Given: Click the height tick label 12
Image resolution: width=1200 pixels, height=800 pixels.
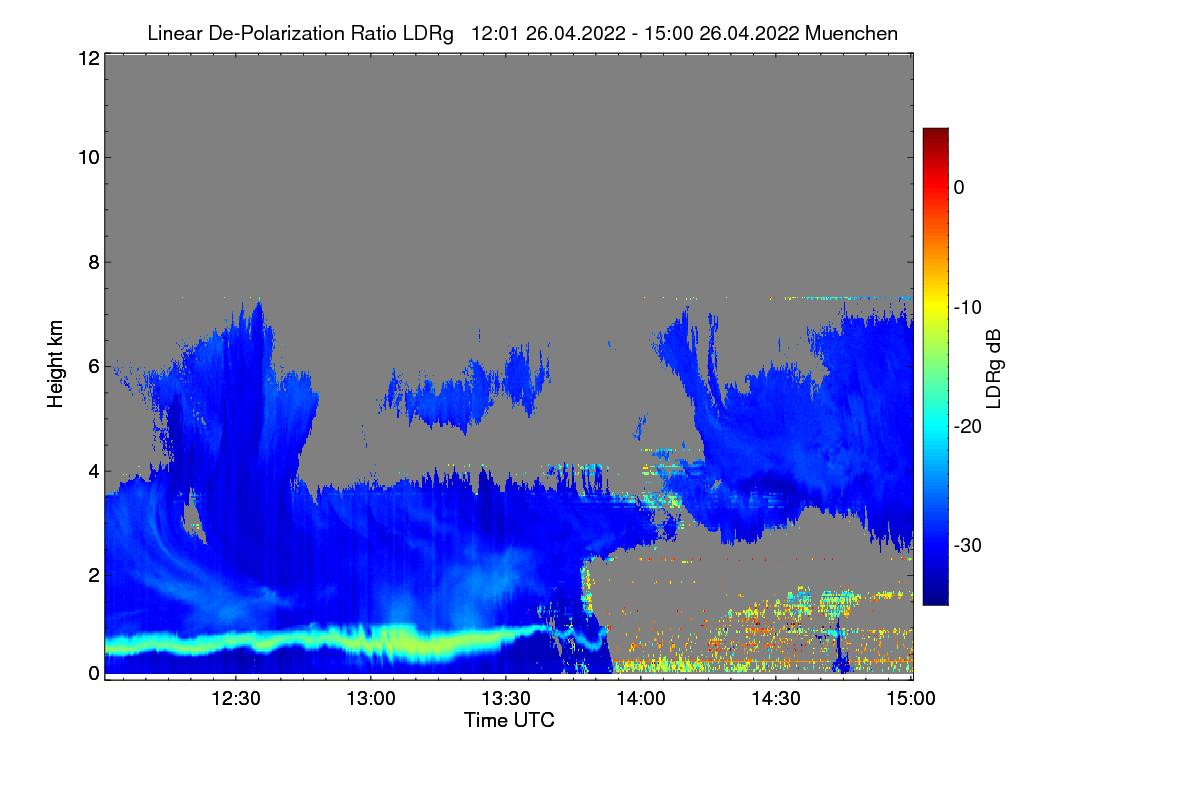Looking at the screenshot, I should pyautogui.click(x=88, y=59).
